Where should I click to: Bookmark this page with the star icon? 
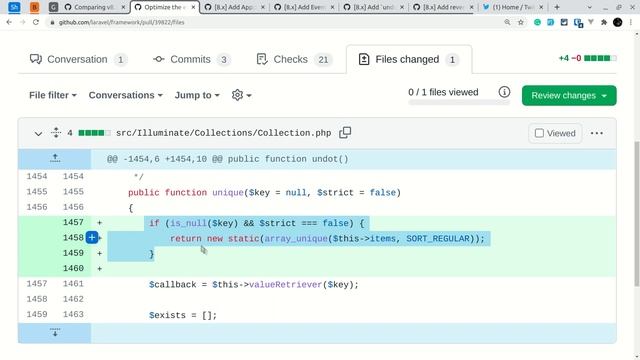521,22
